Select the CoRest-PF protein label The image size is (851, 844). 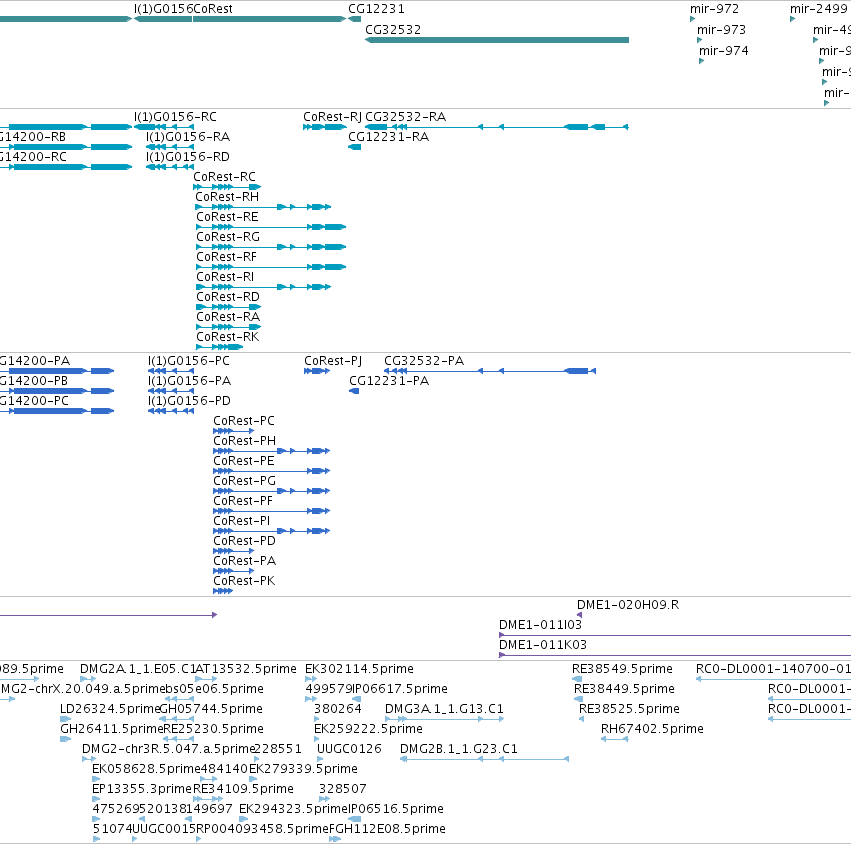[243, 502]
